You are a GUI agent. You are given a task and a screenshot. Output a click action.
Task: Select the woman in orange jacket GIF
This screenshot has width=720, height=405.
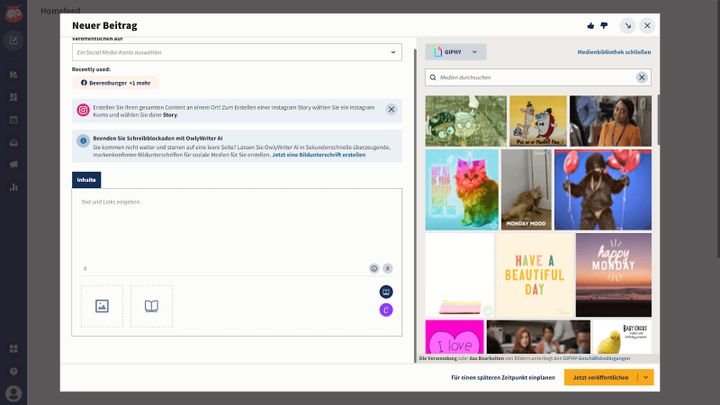click(x=611, y=121)
